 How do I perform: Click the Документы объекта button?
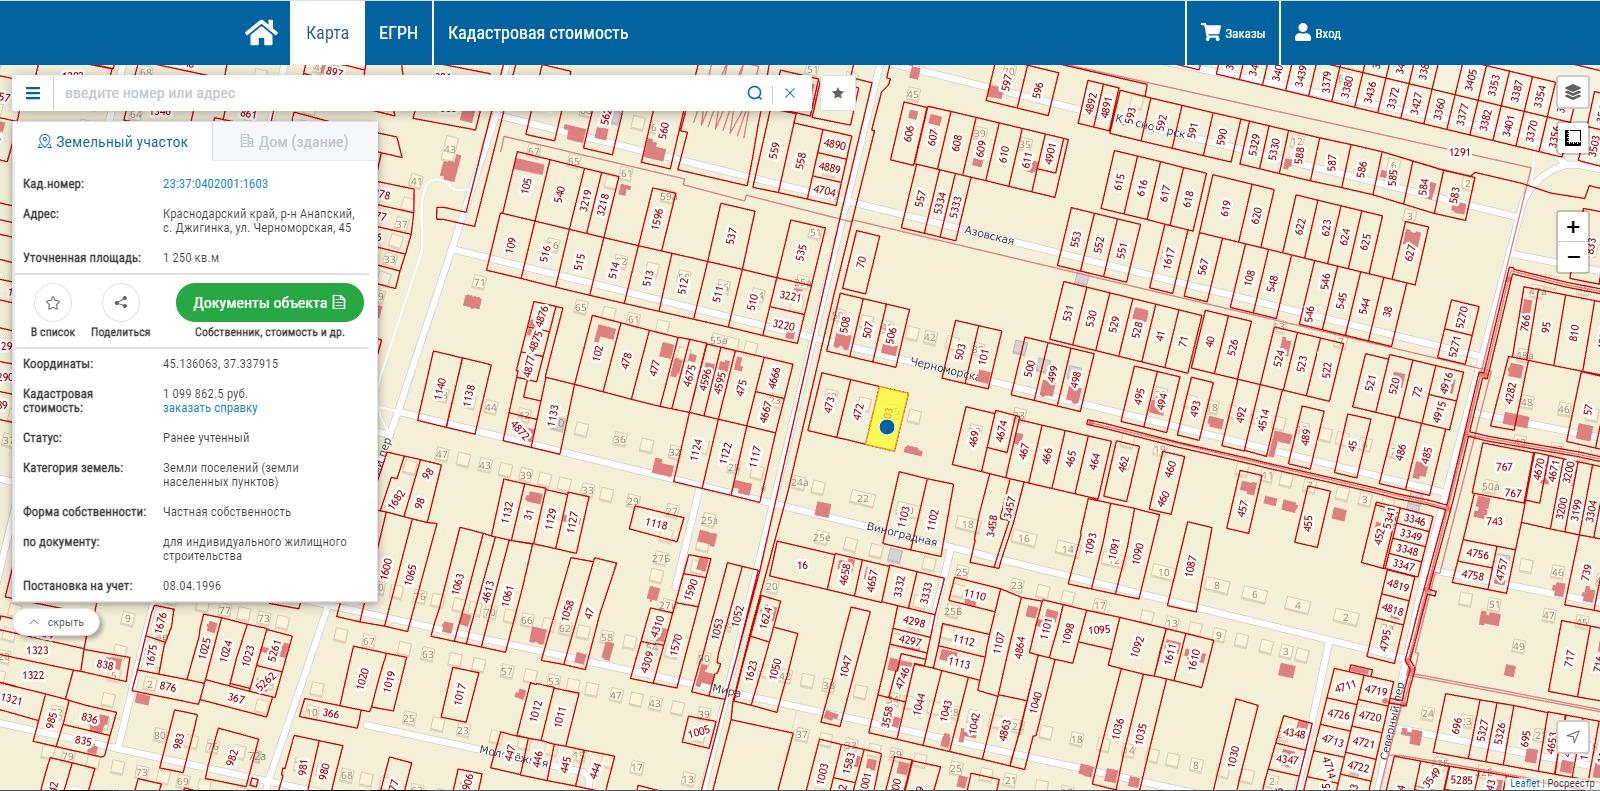pos(269,302)
